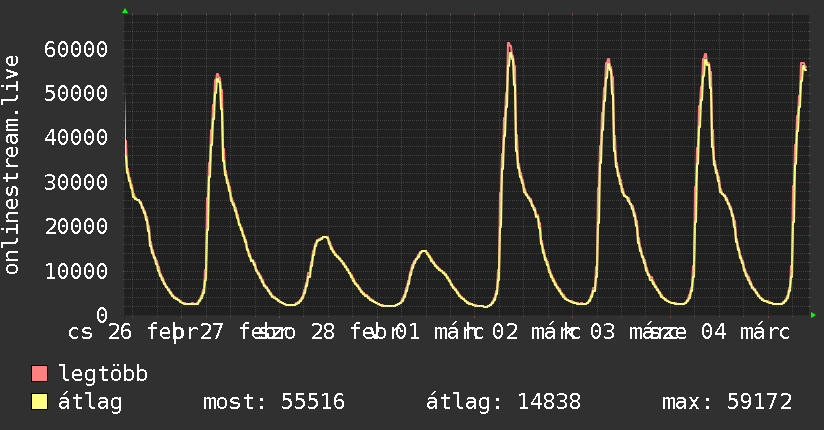Click the 0 y-axis label

[102, 315]
